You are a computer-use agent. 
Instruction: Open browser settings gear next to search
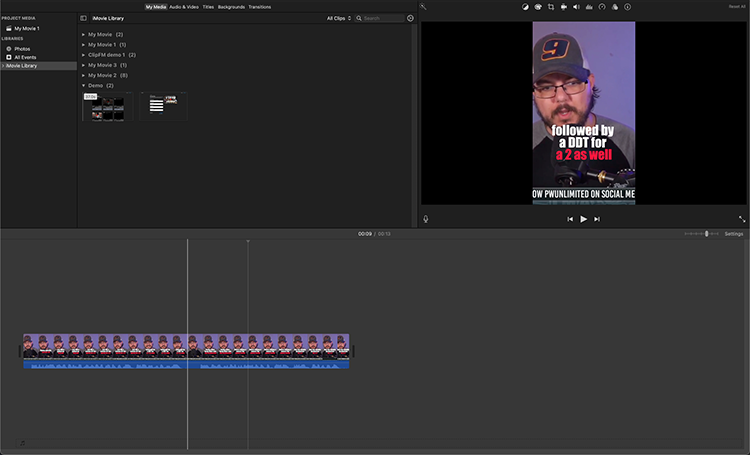point(410,18)
